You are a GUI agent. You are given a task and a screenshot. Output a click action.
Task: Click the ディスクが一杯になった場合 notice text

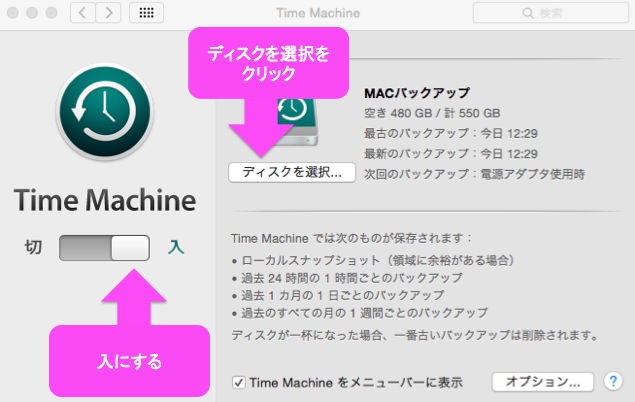tap(414, 335)
